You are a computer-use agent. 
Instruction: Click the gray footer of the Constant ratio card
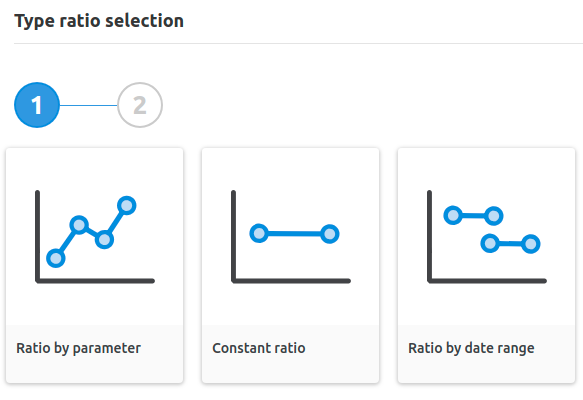290,354
